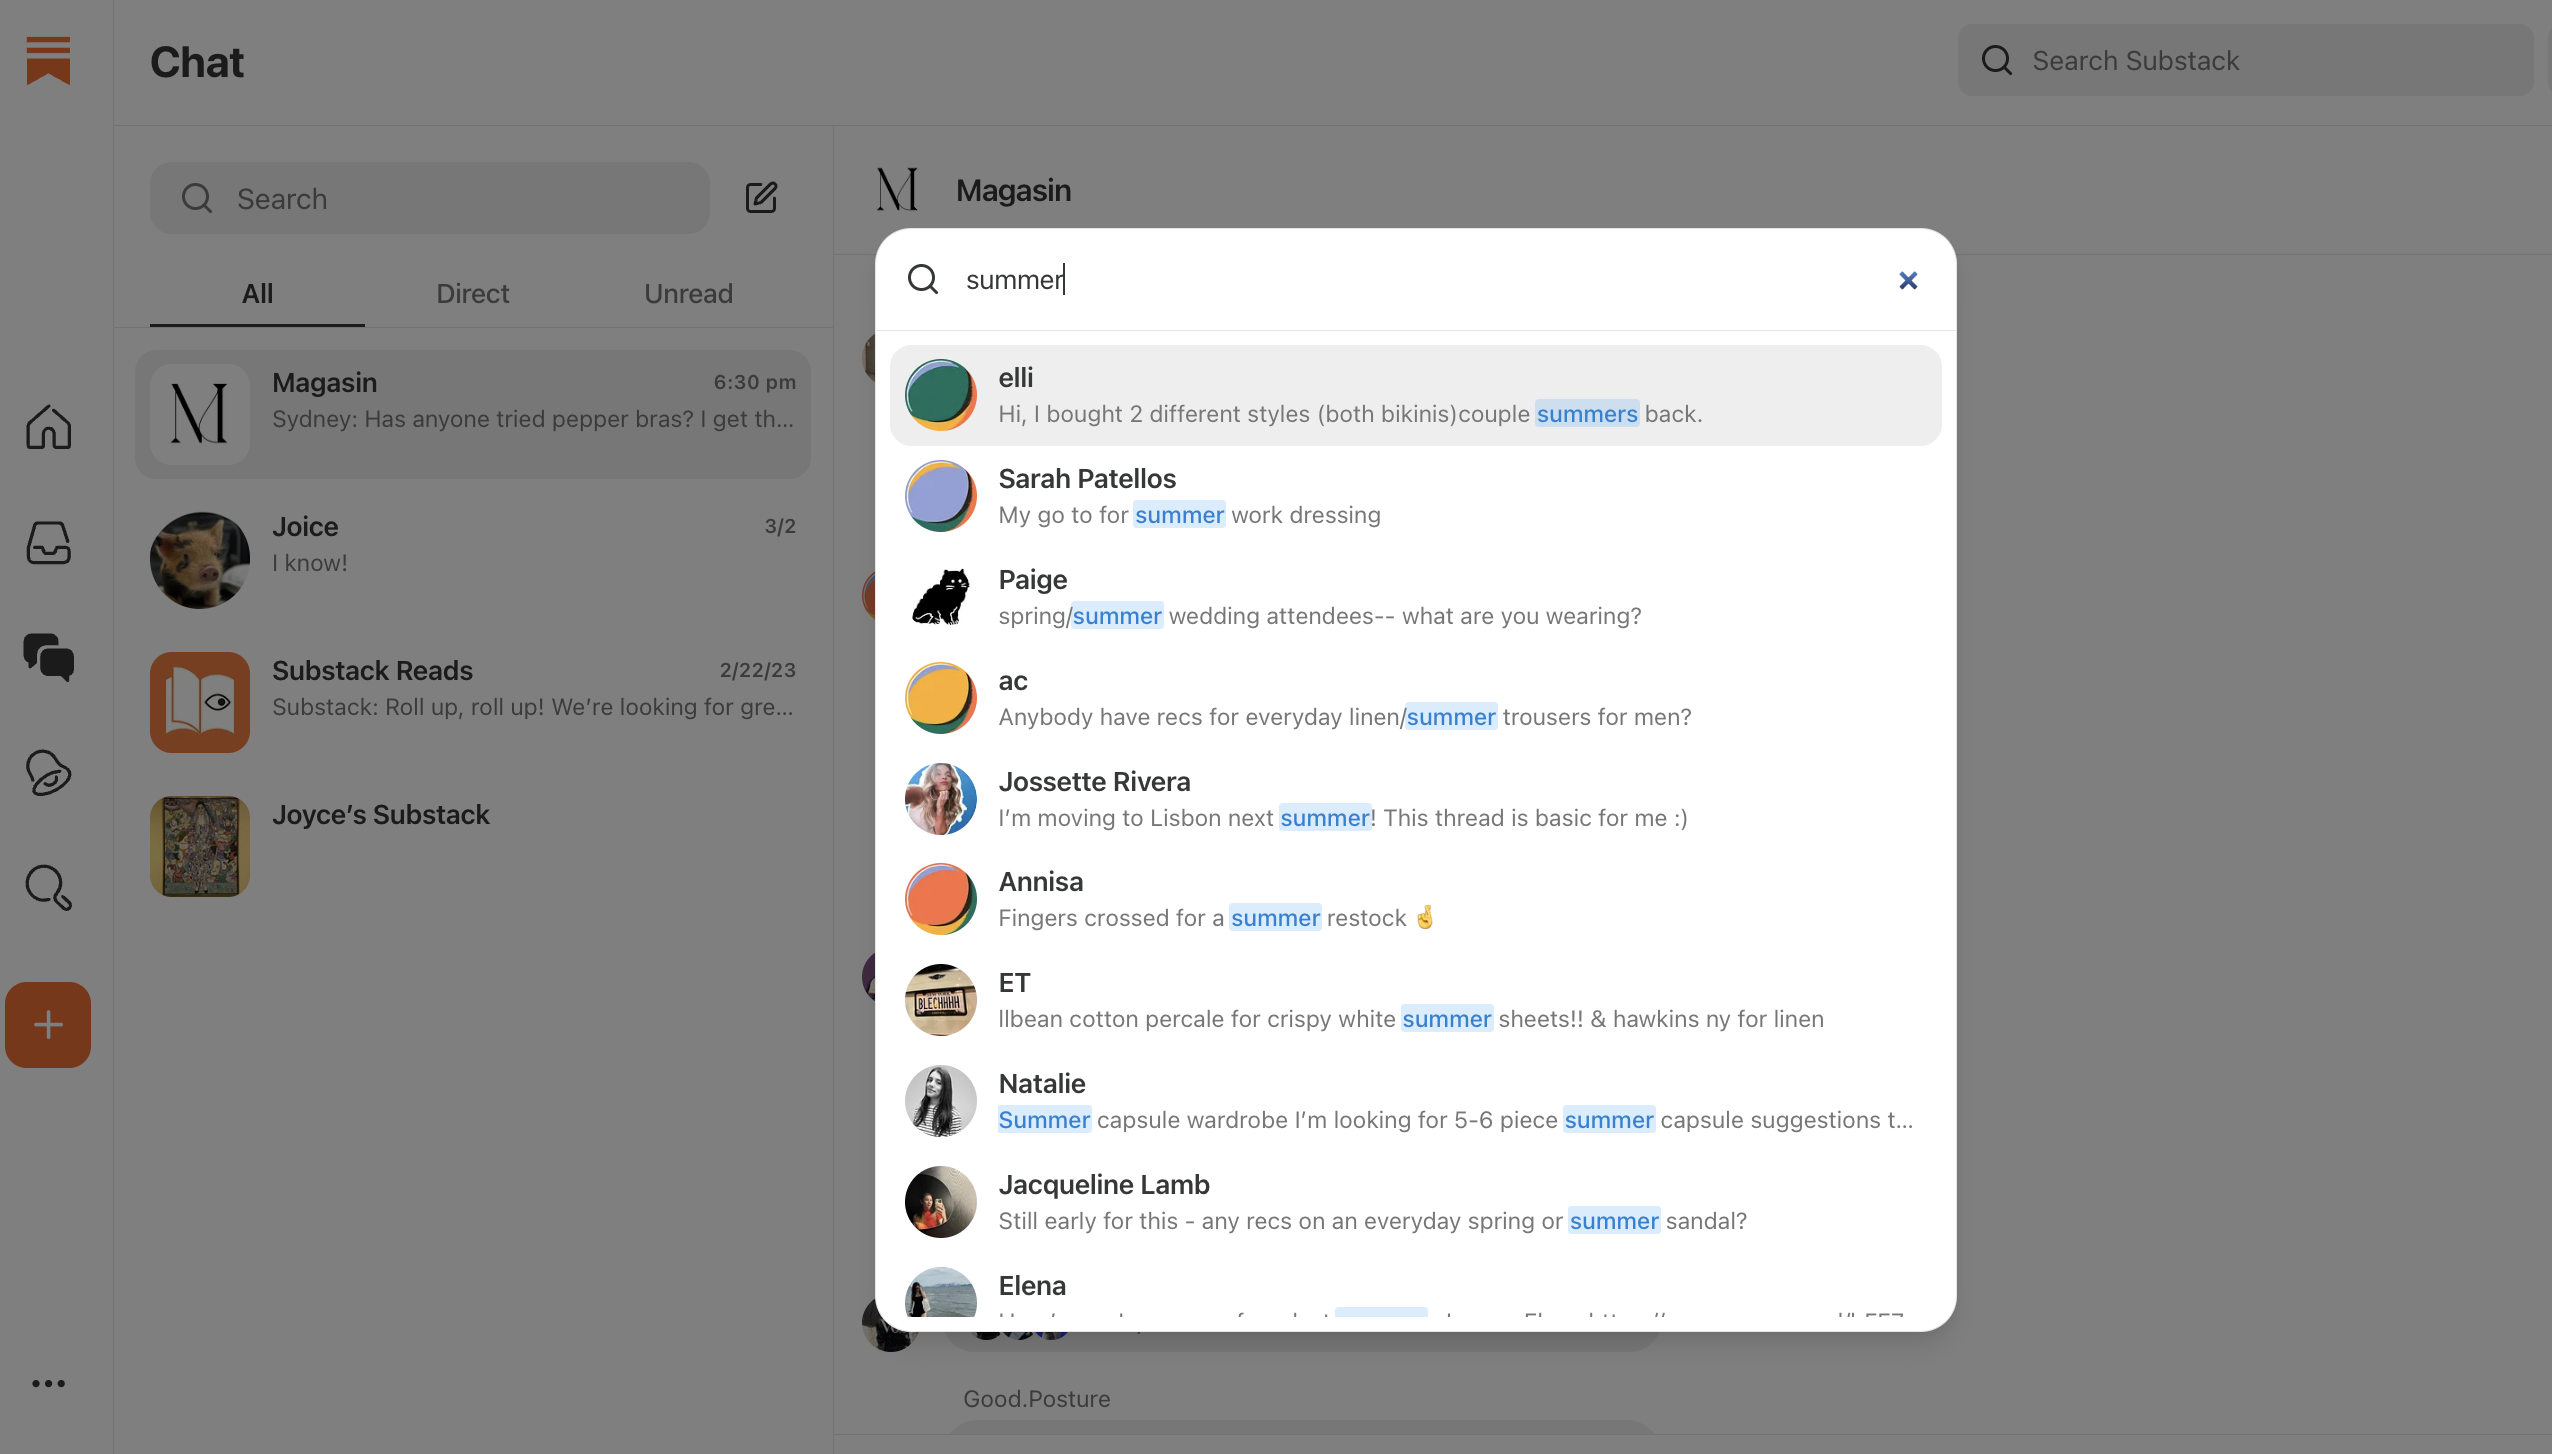Click the Magasin M avatar in chat list
The height and width of the screenshot is (1454, 2552).
[x=200, y=413]
